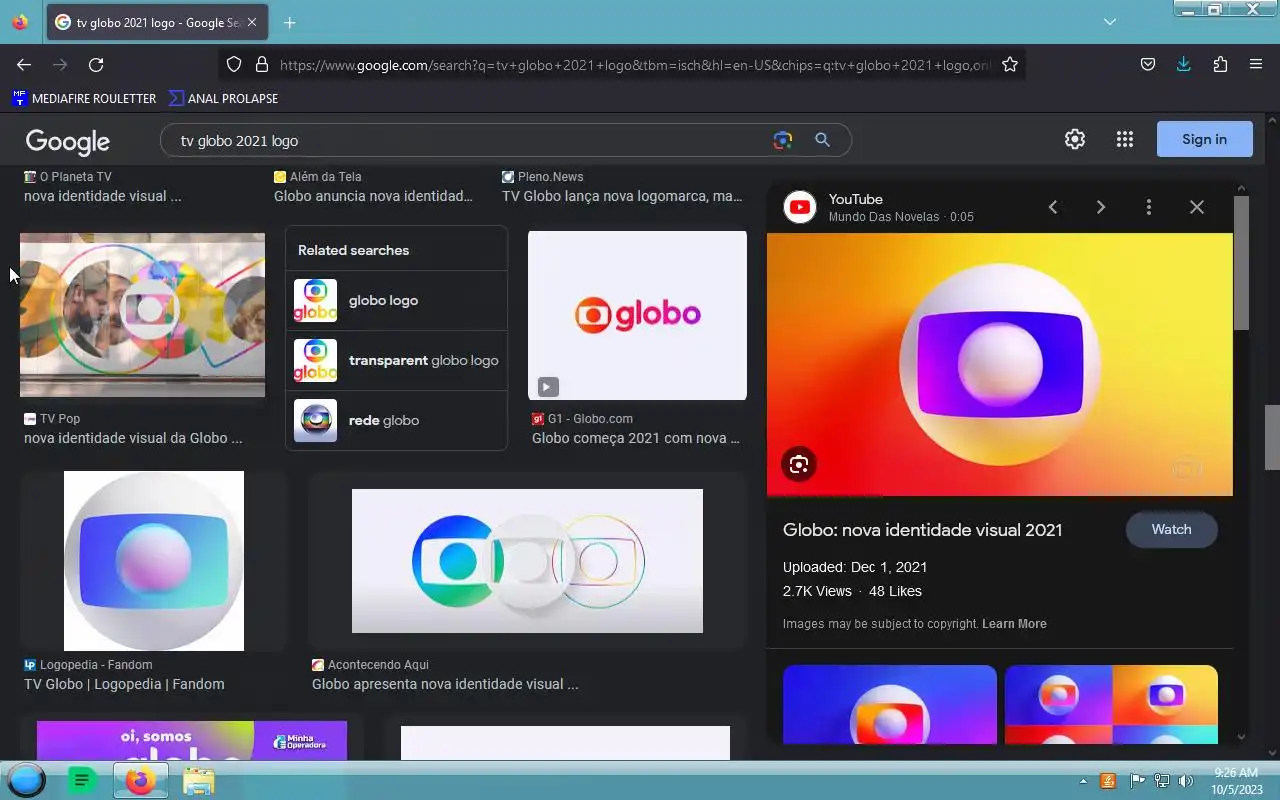This screenshot has height=800, width=1280.
Task: Click the shield tracking protection icon
Action: click(x=234, y=64)
